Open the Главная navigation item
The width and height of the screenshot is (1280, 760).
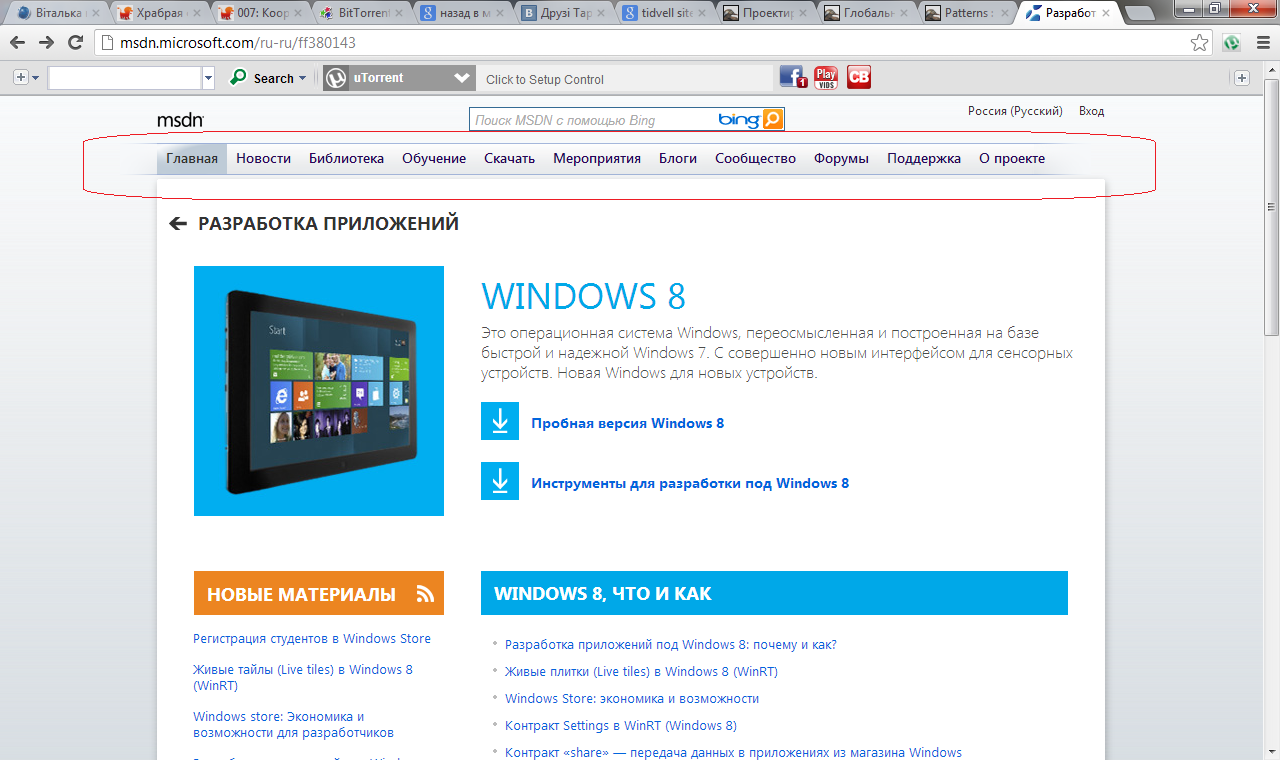tap(192, 158)
